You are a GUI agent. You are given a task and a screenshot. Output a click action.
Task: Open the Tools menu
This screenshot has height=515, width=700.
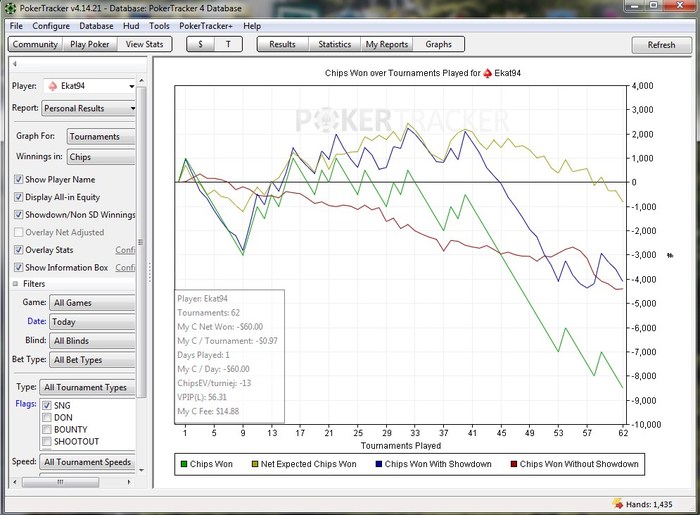pos(159,26)
